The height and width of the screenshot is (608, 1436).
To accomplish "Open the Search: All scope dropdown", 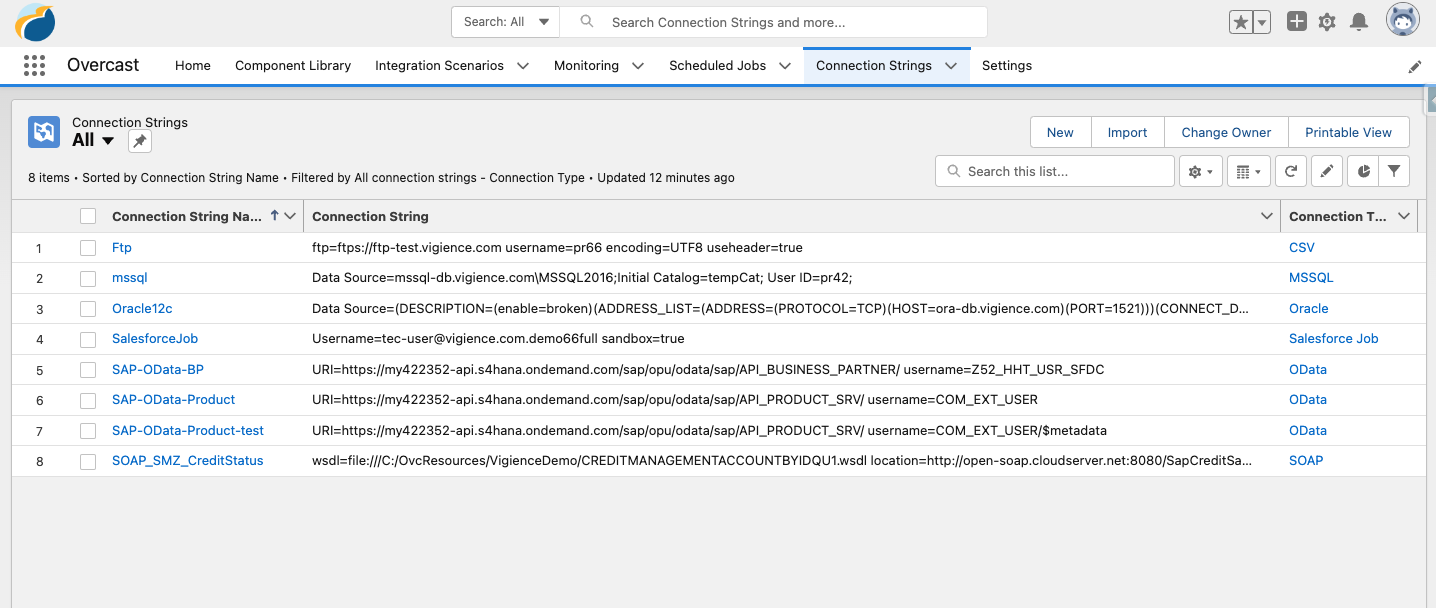I will pyautogui.click(x=505, y=22).
